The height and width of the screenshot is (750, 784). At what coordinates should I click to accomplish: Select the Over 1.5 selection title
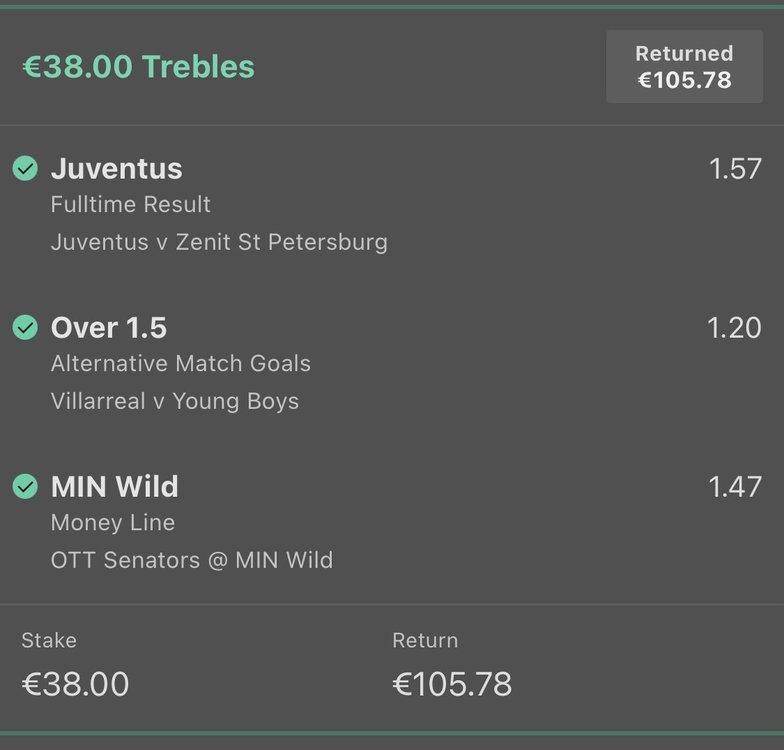109,328
